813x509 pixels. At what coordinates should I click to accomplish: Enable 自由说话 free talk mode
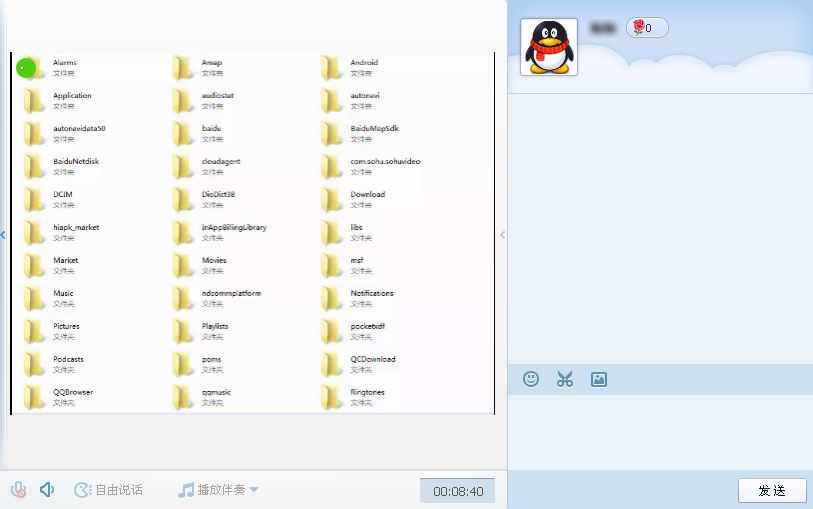pos(108,490)
